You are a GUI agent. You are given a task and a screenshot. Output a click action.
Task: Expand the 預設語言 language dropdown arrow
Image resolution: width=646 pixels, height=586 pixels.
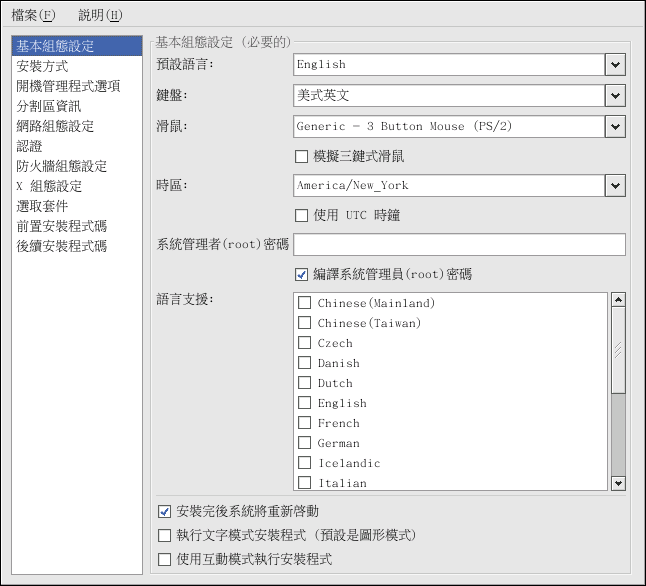coord(615,65)
